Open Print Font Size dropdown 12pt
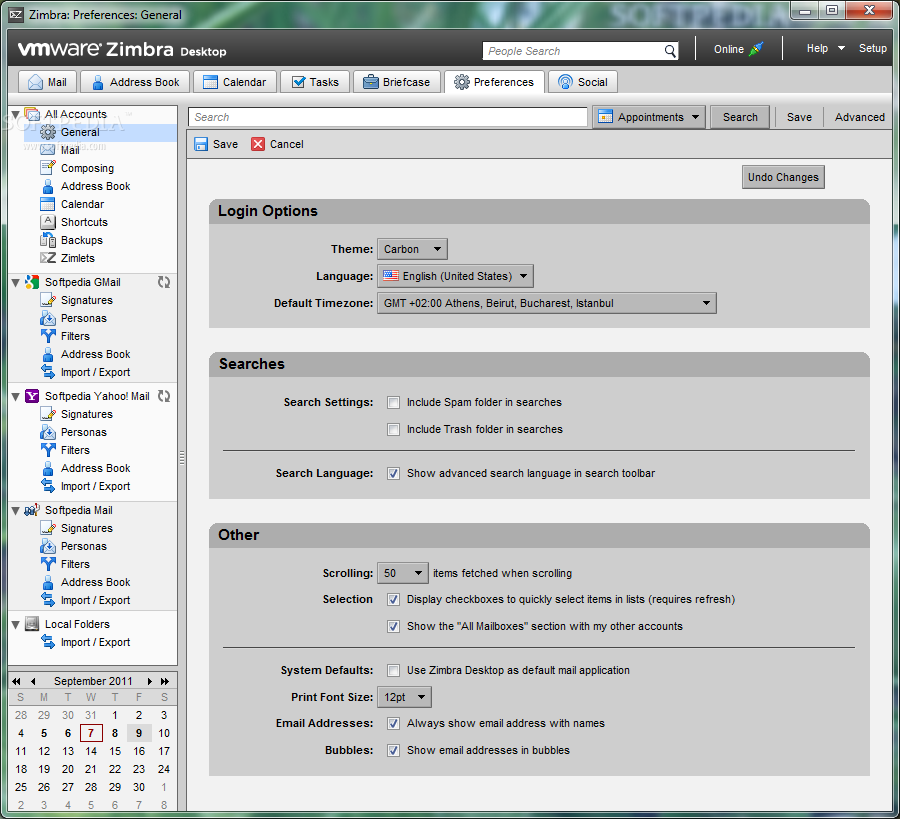The height and width of the screenshot is (819, 900). [x=404, y=697]
